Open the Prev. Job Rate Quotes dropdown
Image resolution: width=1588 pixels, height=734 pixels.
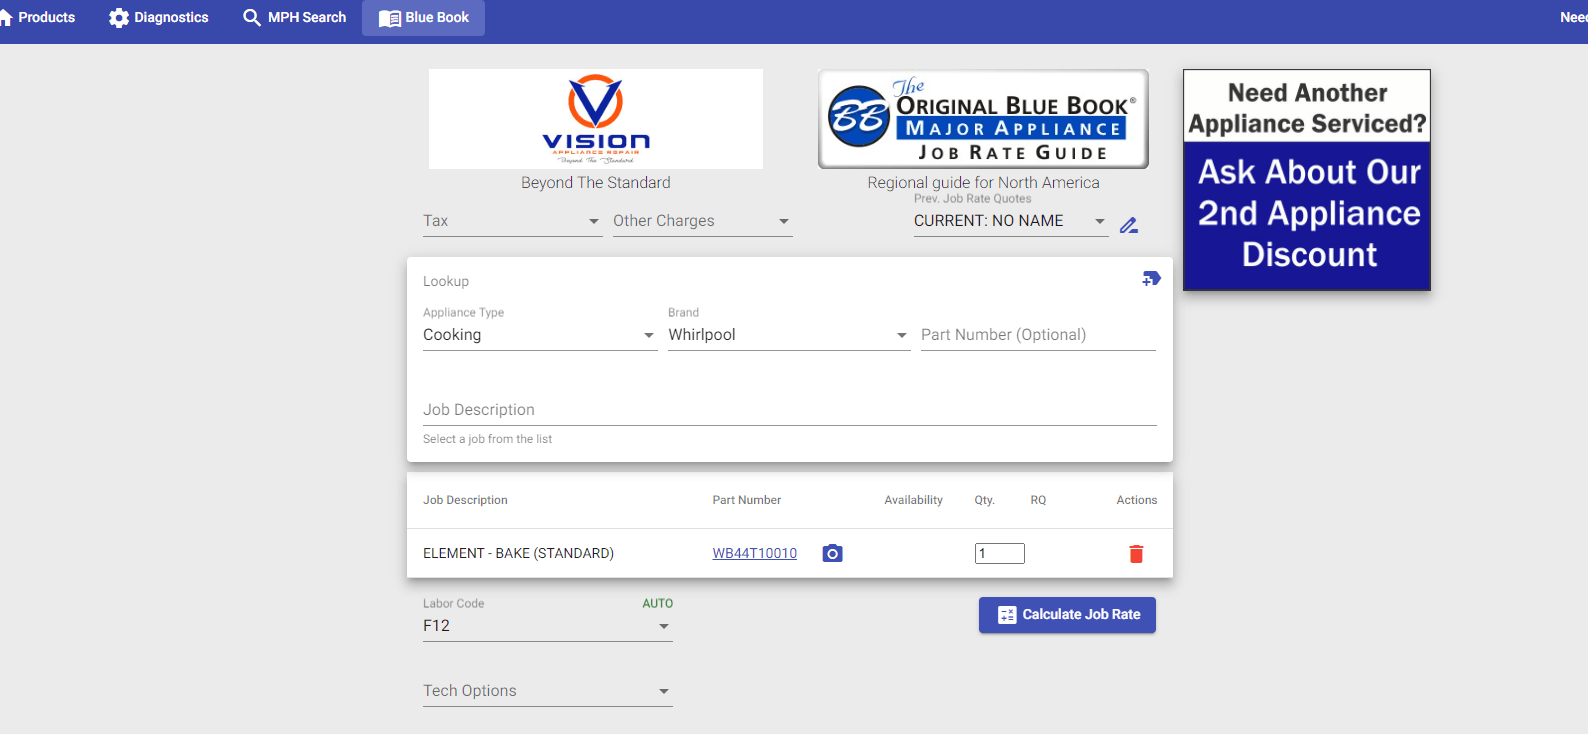[1011, 221]
